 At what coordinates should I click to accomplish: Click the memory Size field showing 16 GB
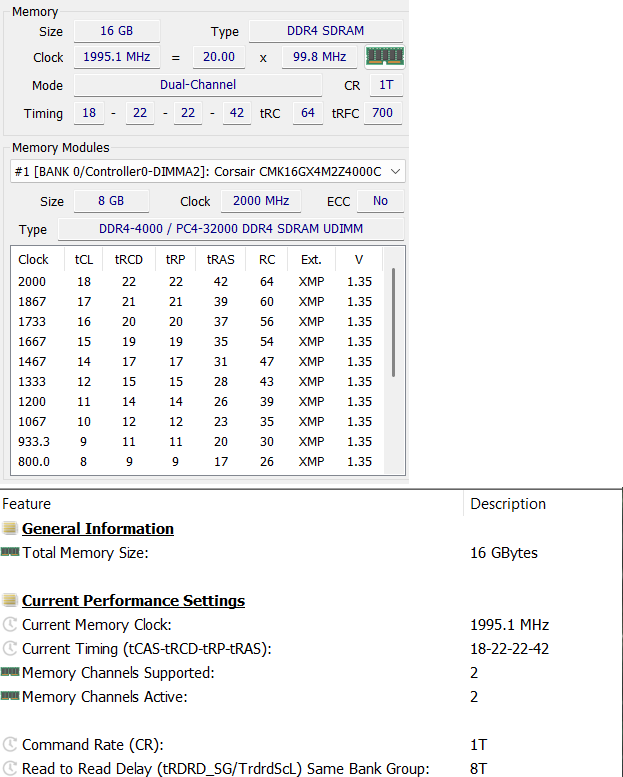pos(117,31)
